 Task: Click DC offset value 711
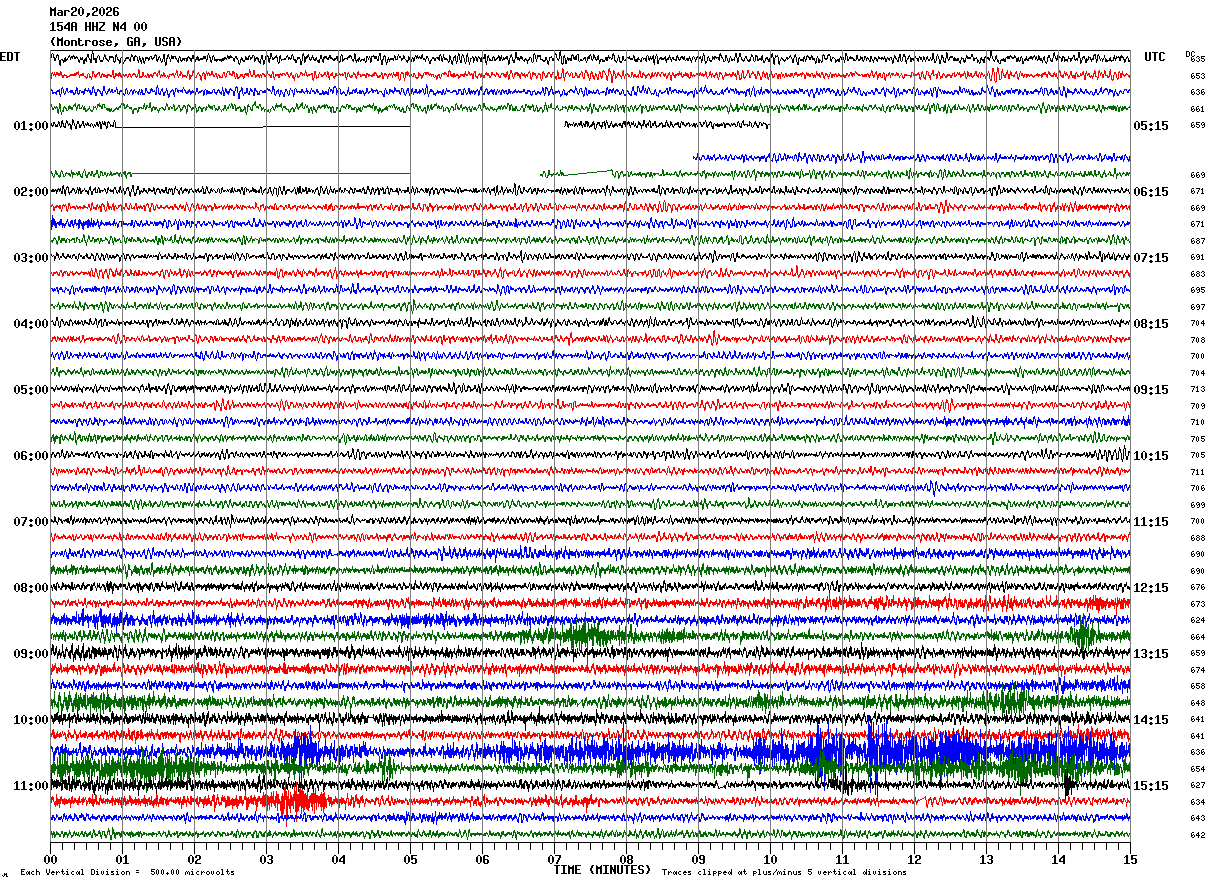pyautogui.click(x=1197, y=472)
